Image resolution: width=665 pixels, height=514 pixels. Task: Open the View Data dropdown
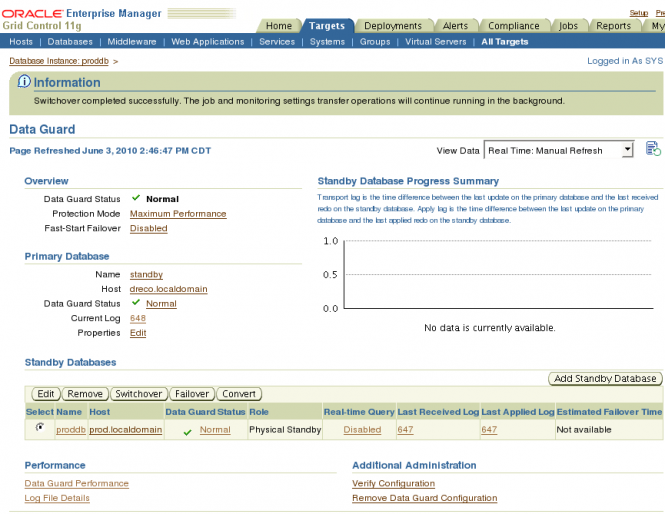[x=559, y=150]
